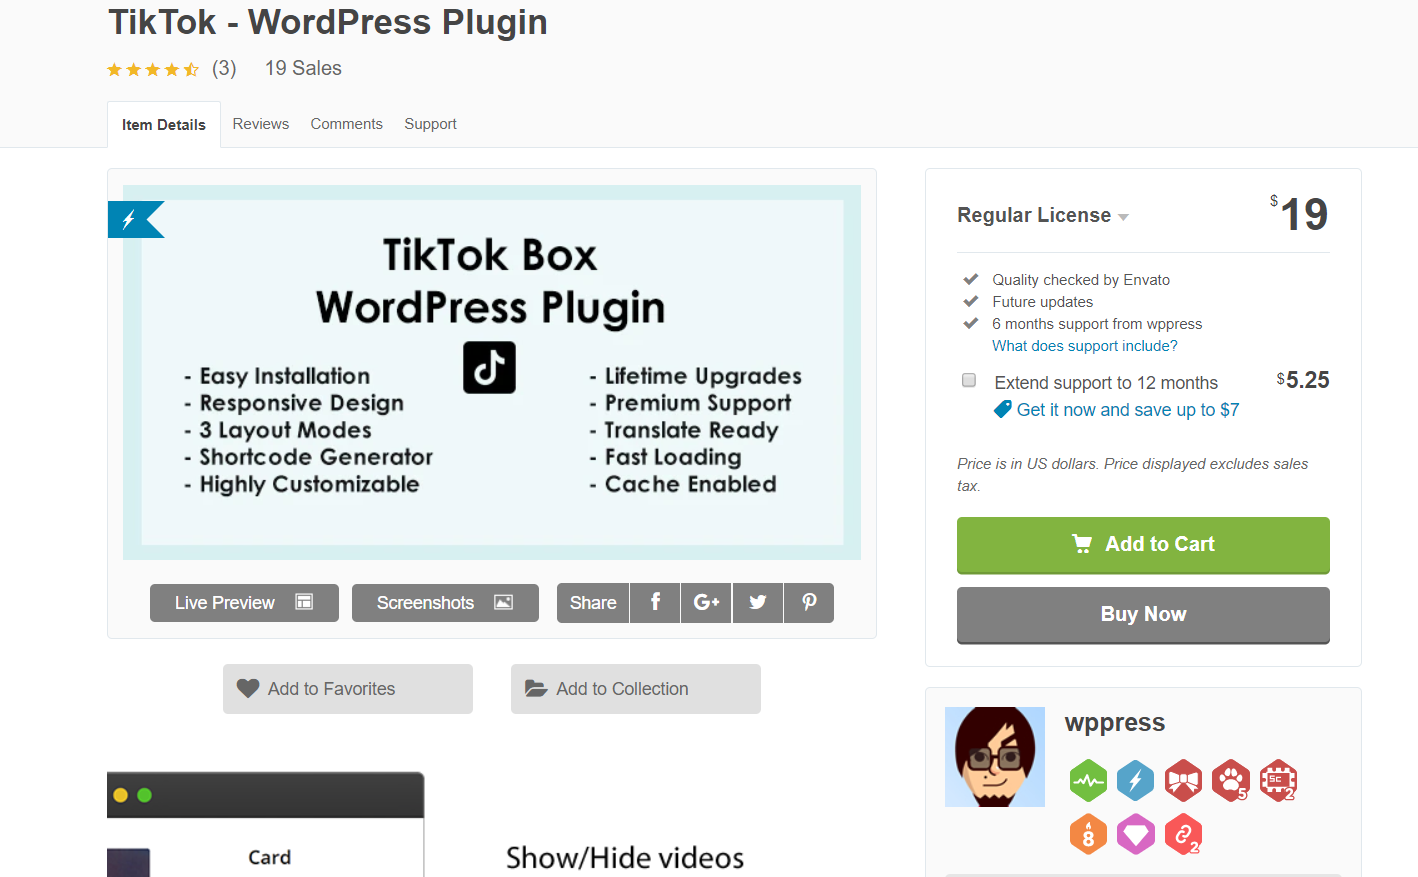The image size is (1418, 877).
Task: Click the five-star rating
Action: click(153, 69)
